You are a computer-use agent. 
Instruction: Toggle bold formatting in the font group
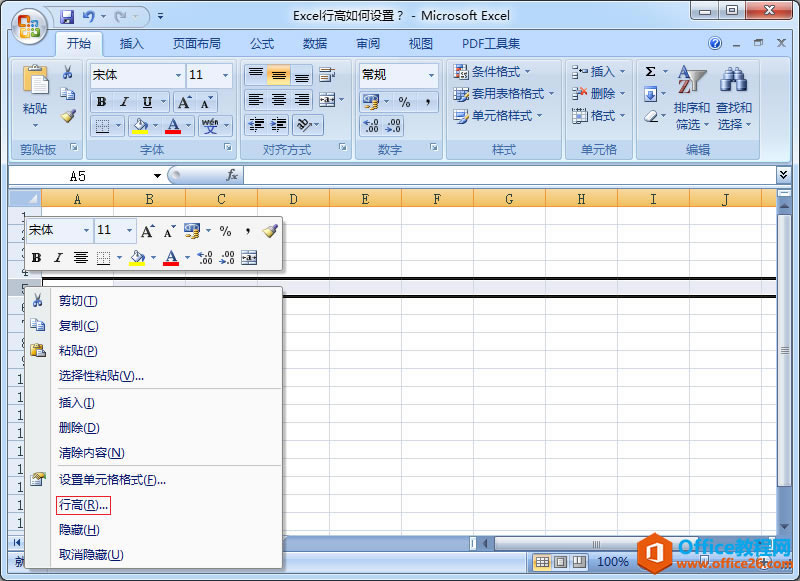pos(100,102)
